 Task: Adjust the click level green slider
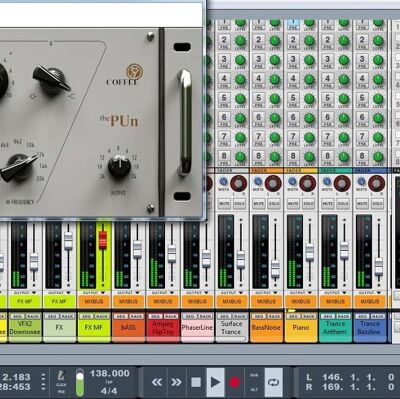coord(80,382)
